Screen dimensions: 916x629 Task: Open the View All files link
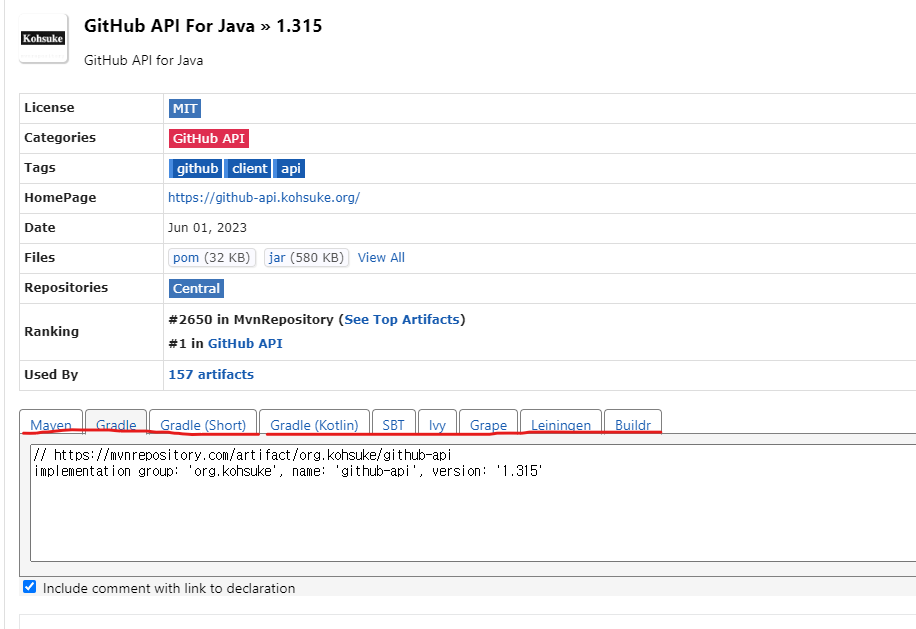pos(381,258)
